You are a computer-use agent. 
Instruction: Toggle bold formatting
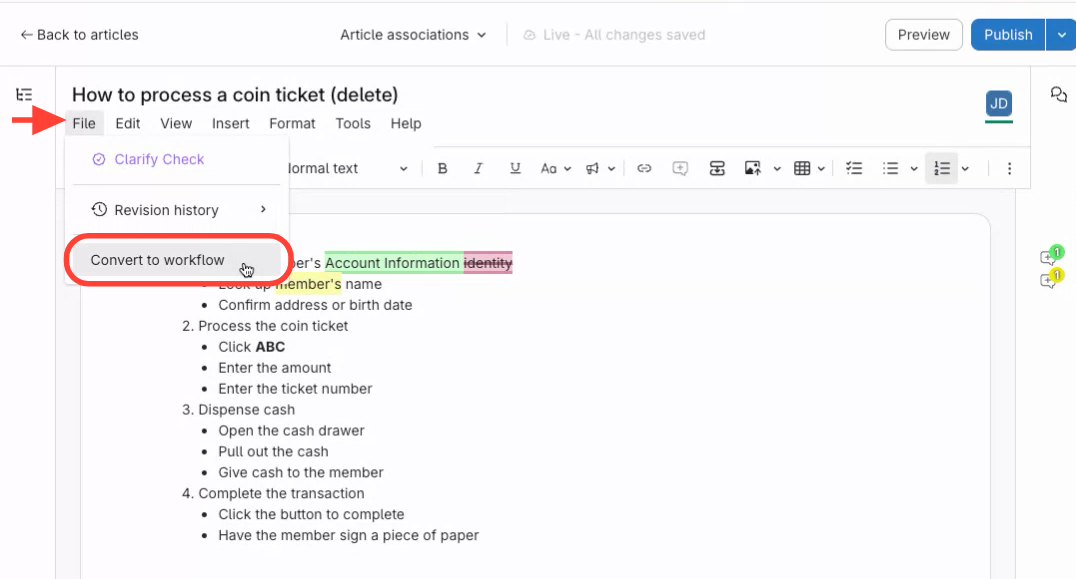click(x=442, y=169)
